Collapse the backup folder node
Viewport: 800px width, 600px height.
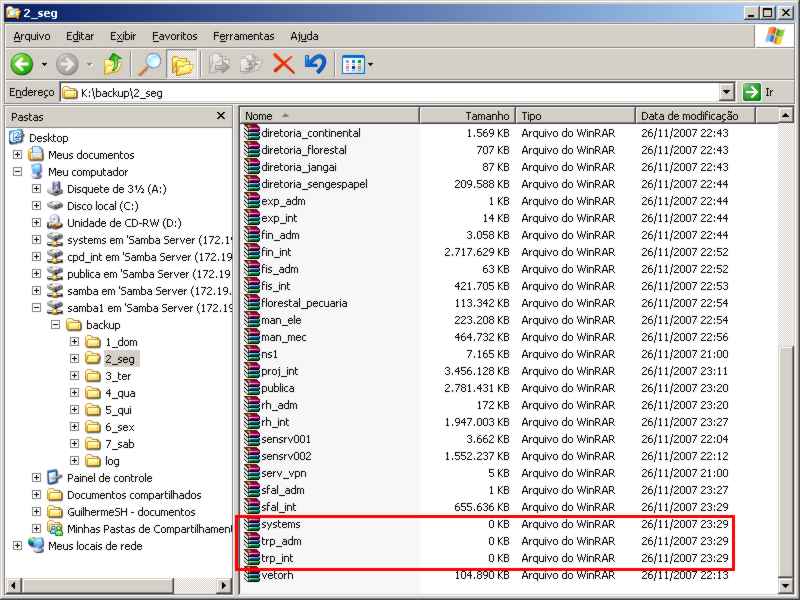tap(55, 324)
